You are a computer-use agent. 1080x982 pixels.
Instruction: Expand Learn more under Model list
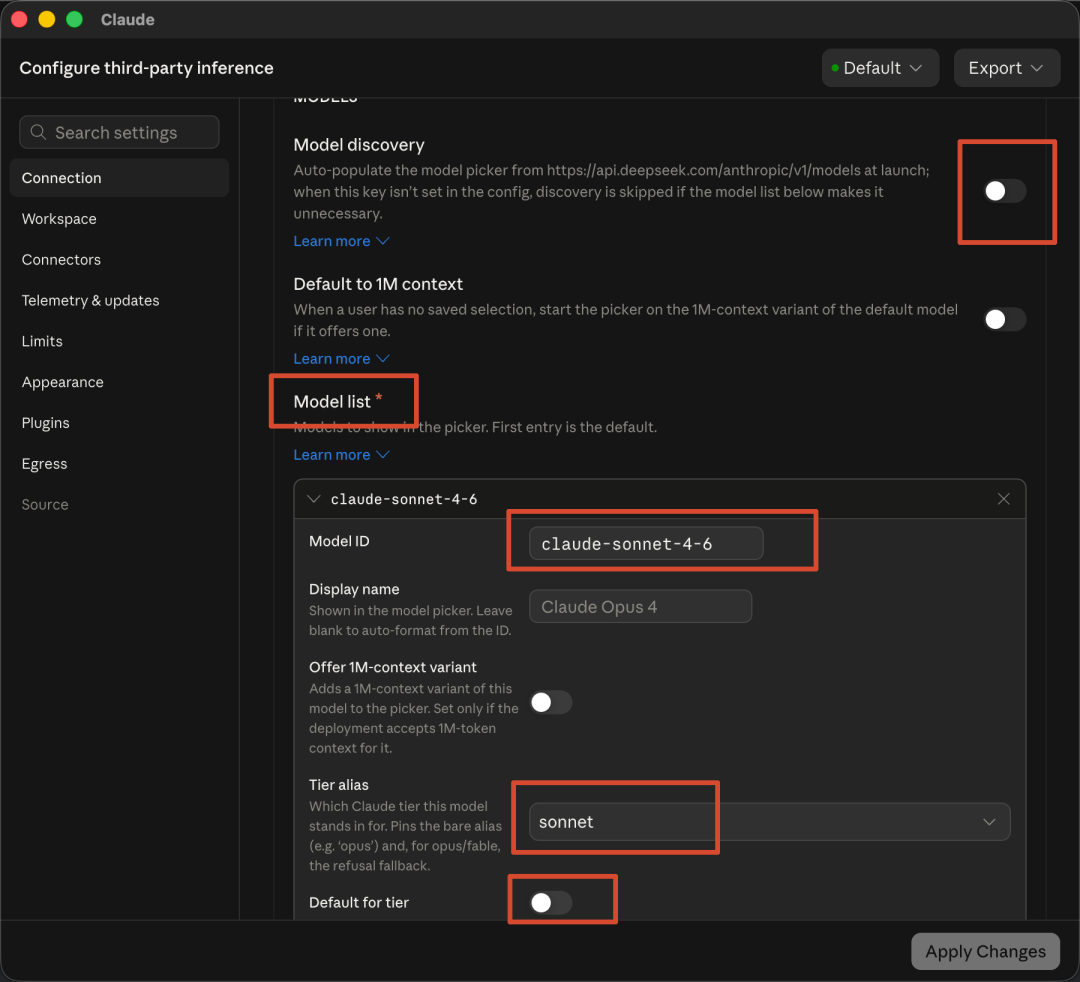[x=341, y=455]
